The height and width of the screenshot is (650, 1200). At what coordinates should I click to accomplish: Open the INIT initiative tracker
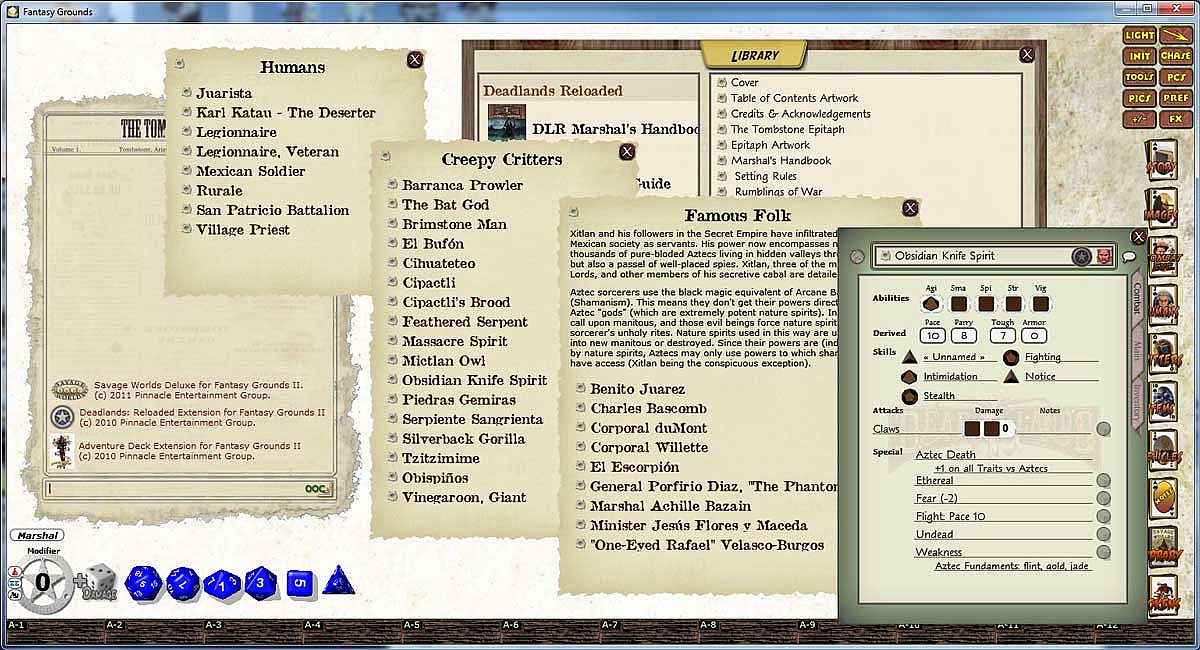tap(1139, 56)
